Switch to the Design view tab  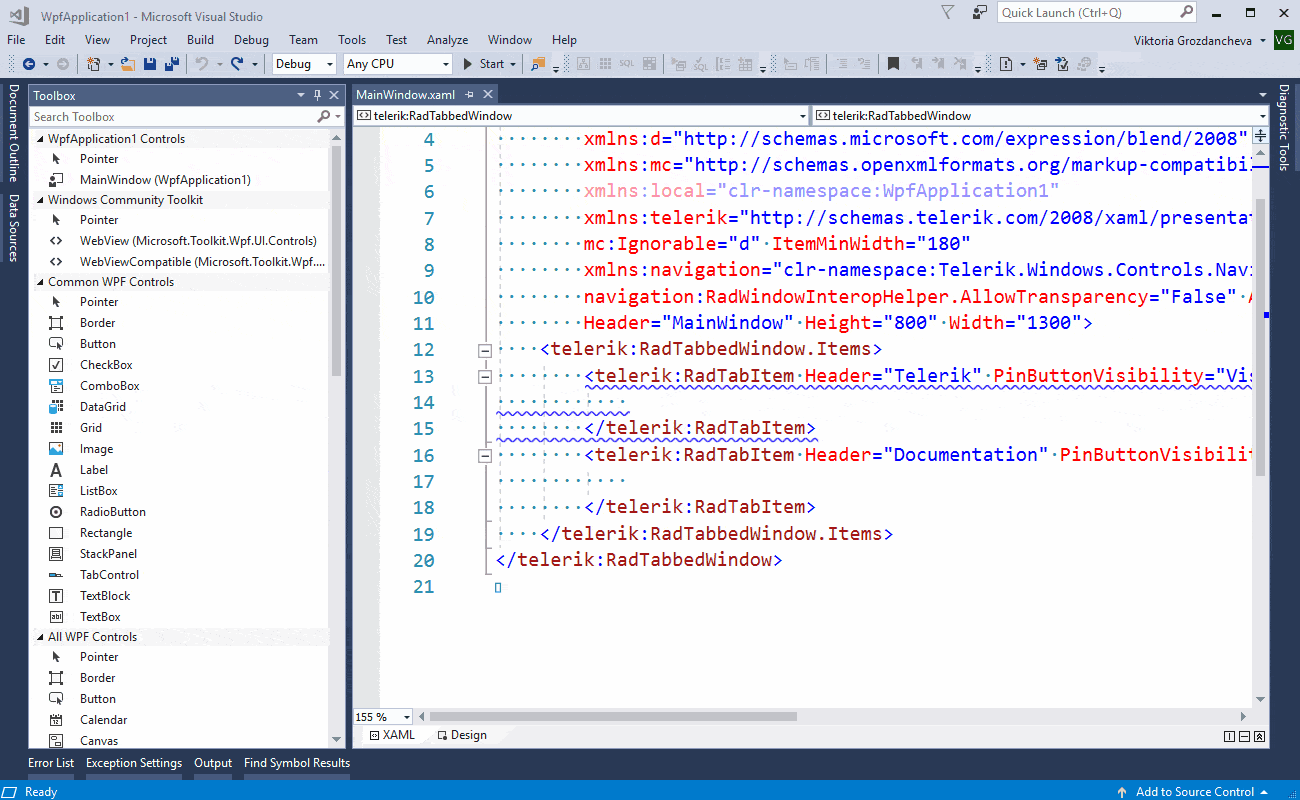click(x=461, y=735)
